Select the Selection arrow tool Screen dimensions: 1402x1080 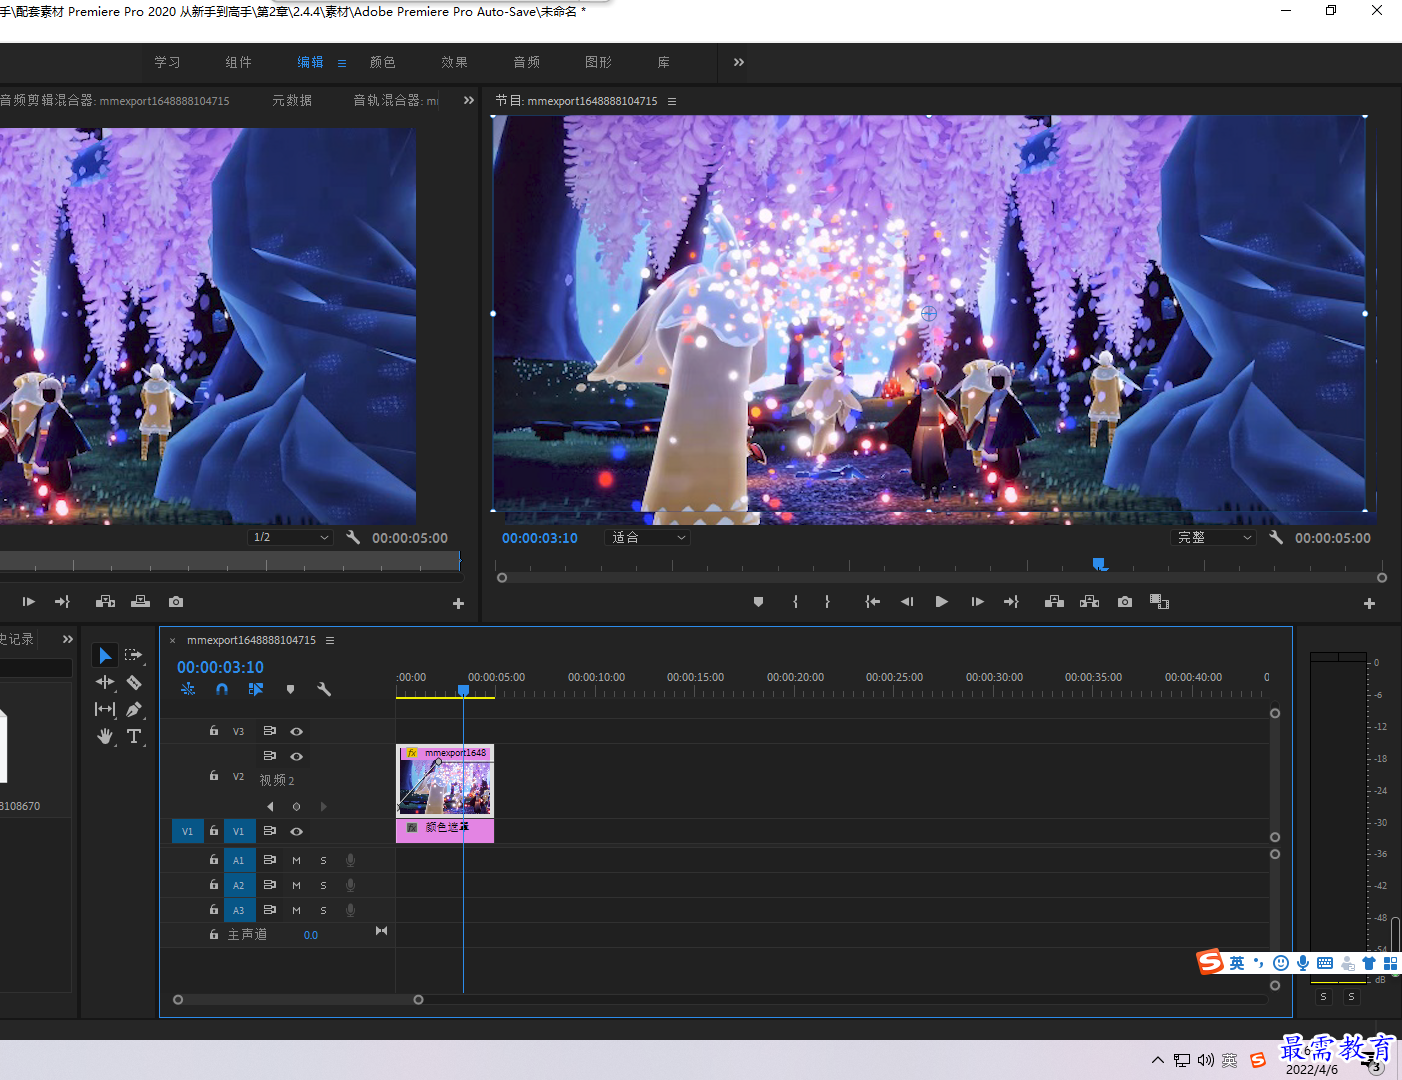coord(105,655)
